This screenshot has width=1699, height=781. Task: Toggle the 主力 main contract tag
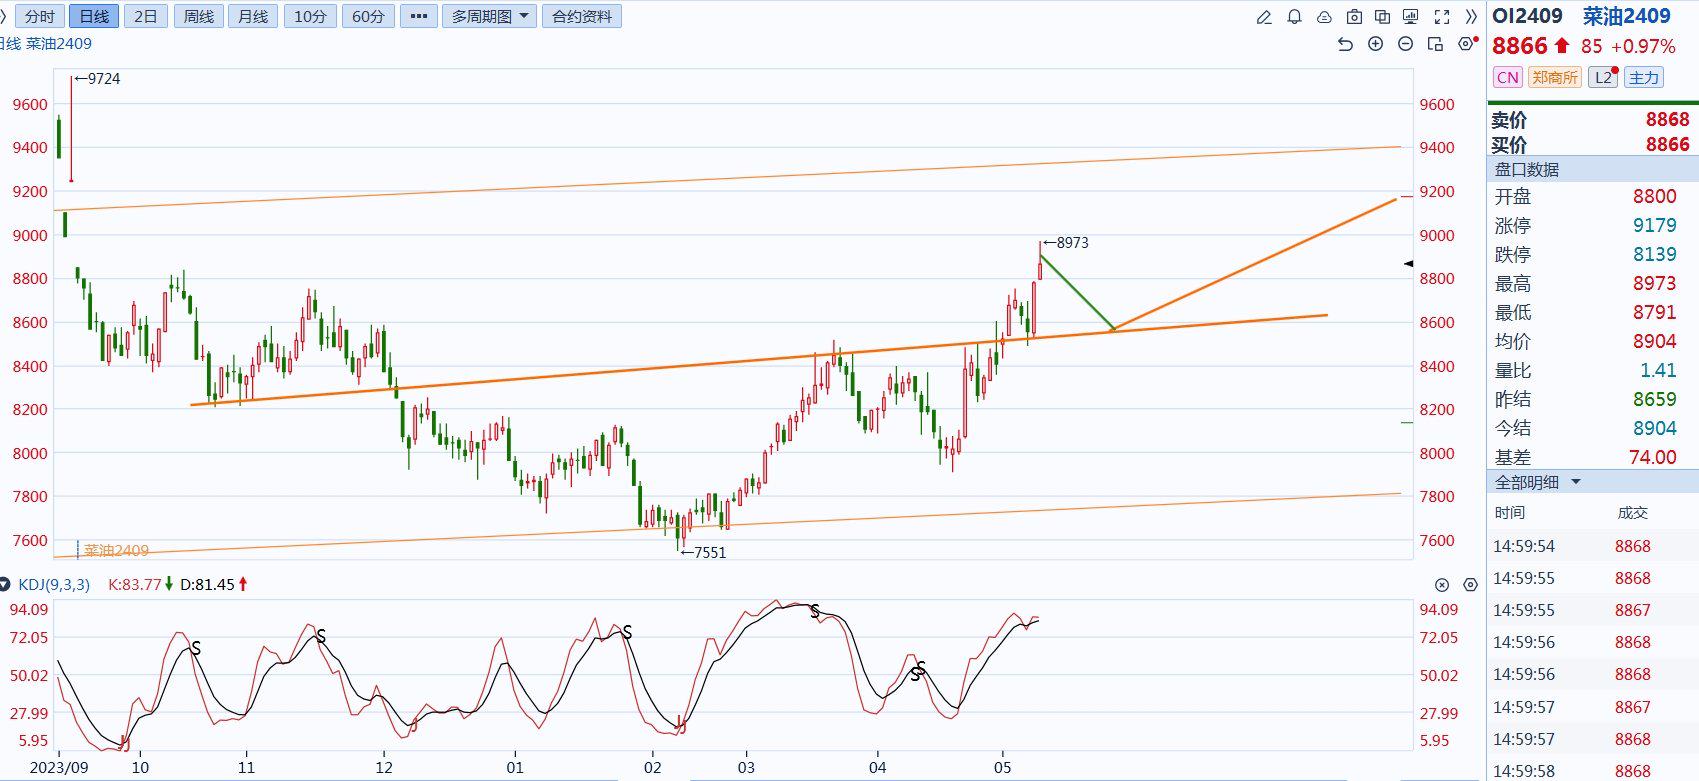[x=1643, y=77]
